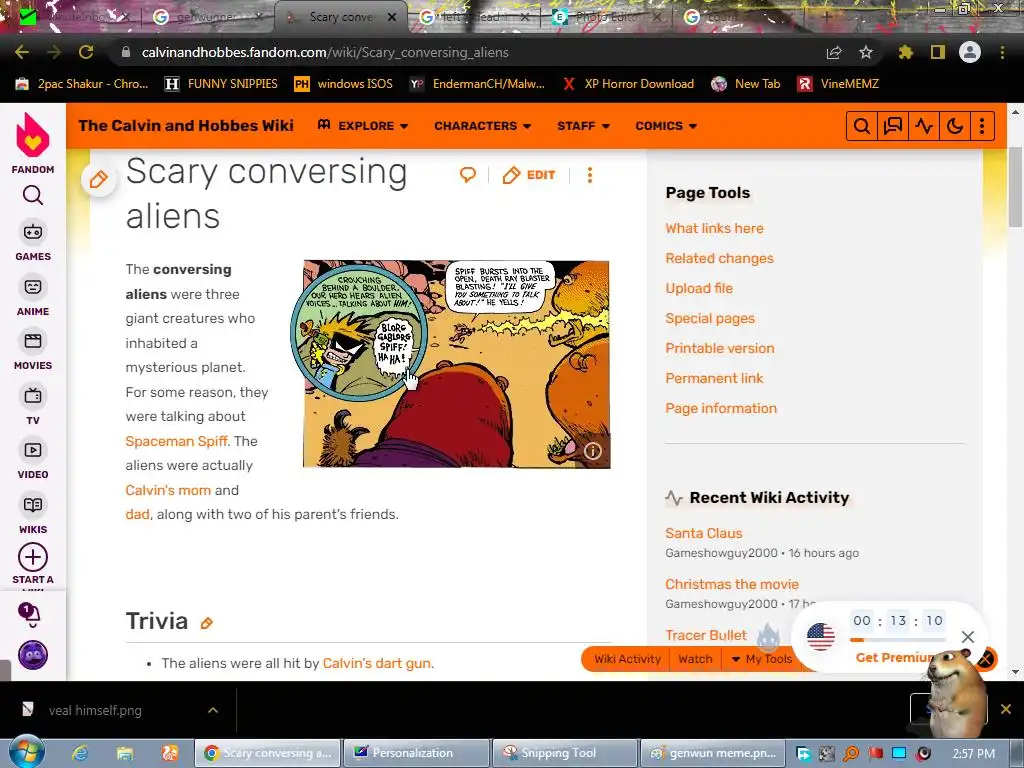Click Wiki Activity in the bottom toolbar
Viewport: 1024px width, 768px height.
[x=627, y=659]
